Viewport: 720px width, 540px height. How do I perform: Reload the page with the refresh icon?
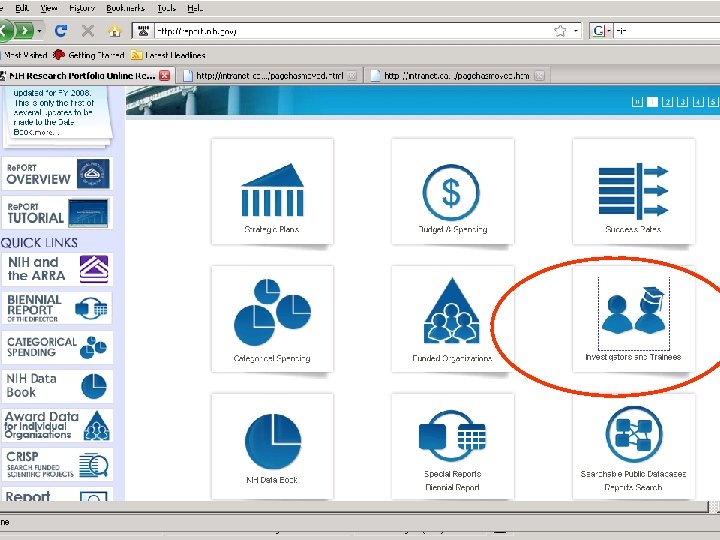[x=61, y=31]
